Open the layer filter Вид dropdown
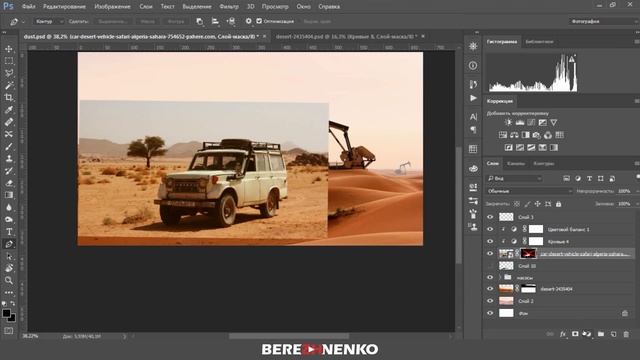This screenshot has height=360, width=640. point(514,179)
